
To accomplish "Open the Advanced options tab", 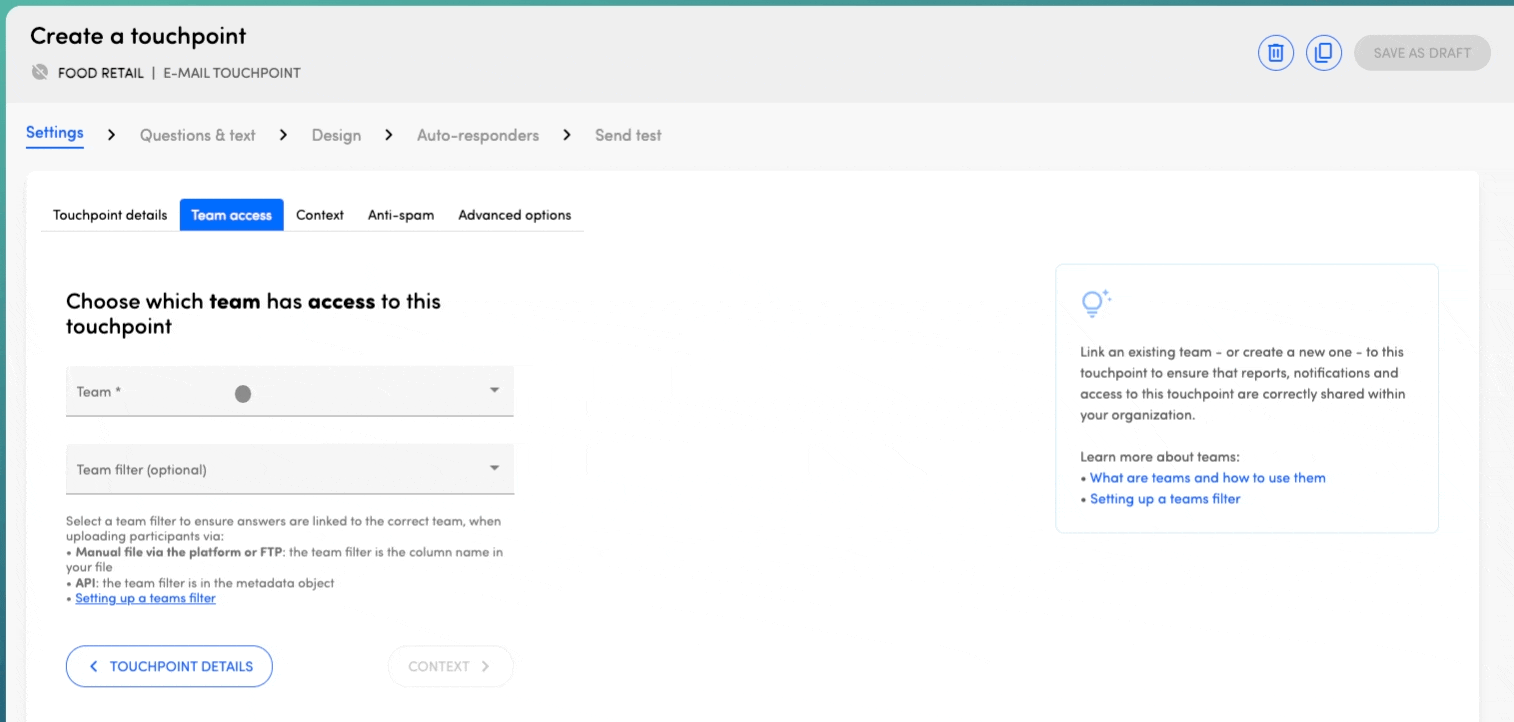I will [514, 215].
